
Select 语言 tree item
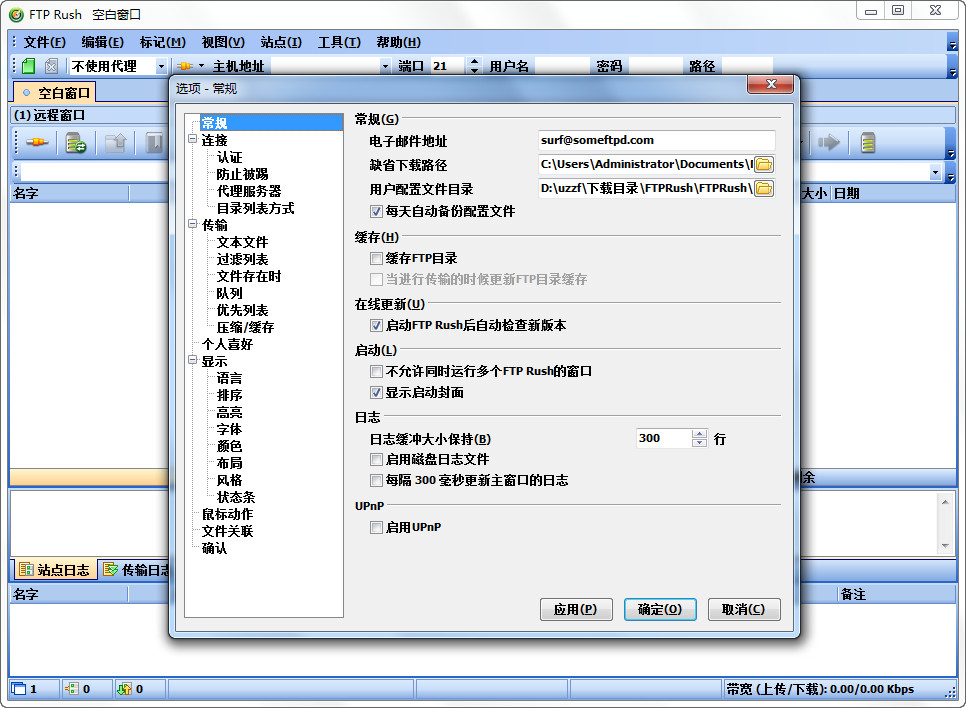[229, 378]
